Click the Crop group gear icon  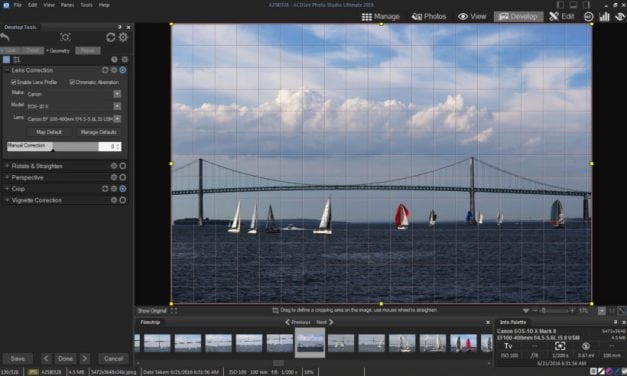click(x=114, y=188)
